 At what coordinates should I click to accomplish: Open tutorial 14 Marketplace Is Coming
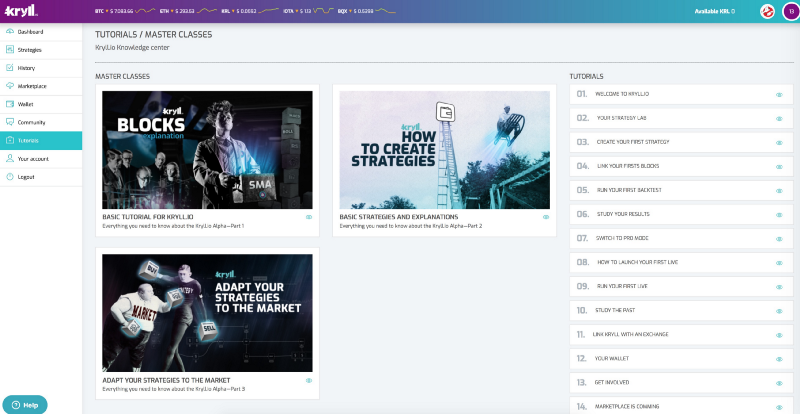(681, 407)
